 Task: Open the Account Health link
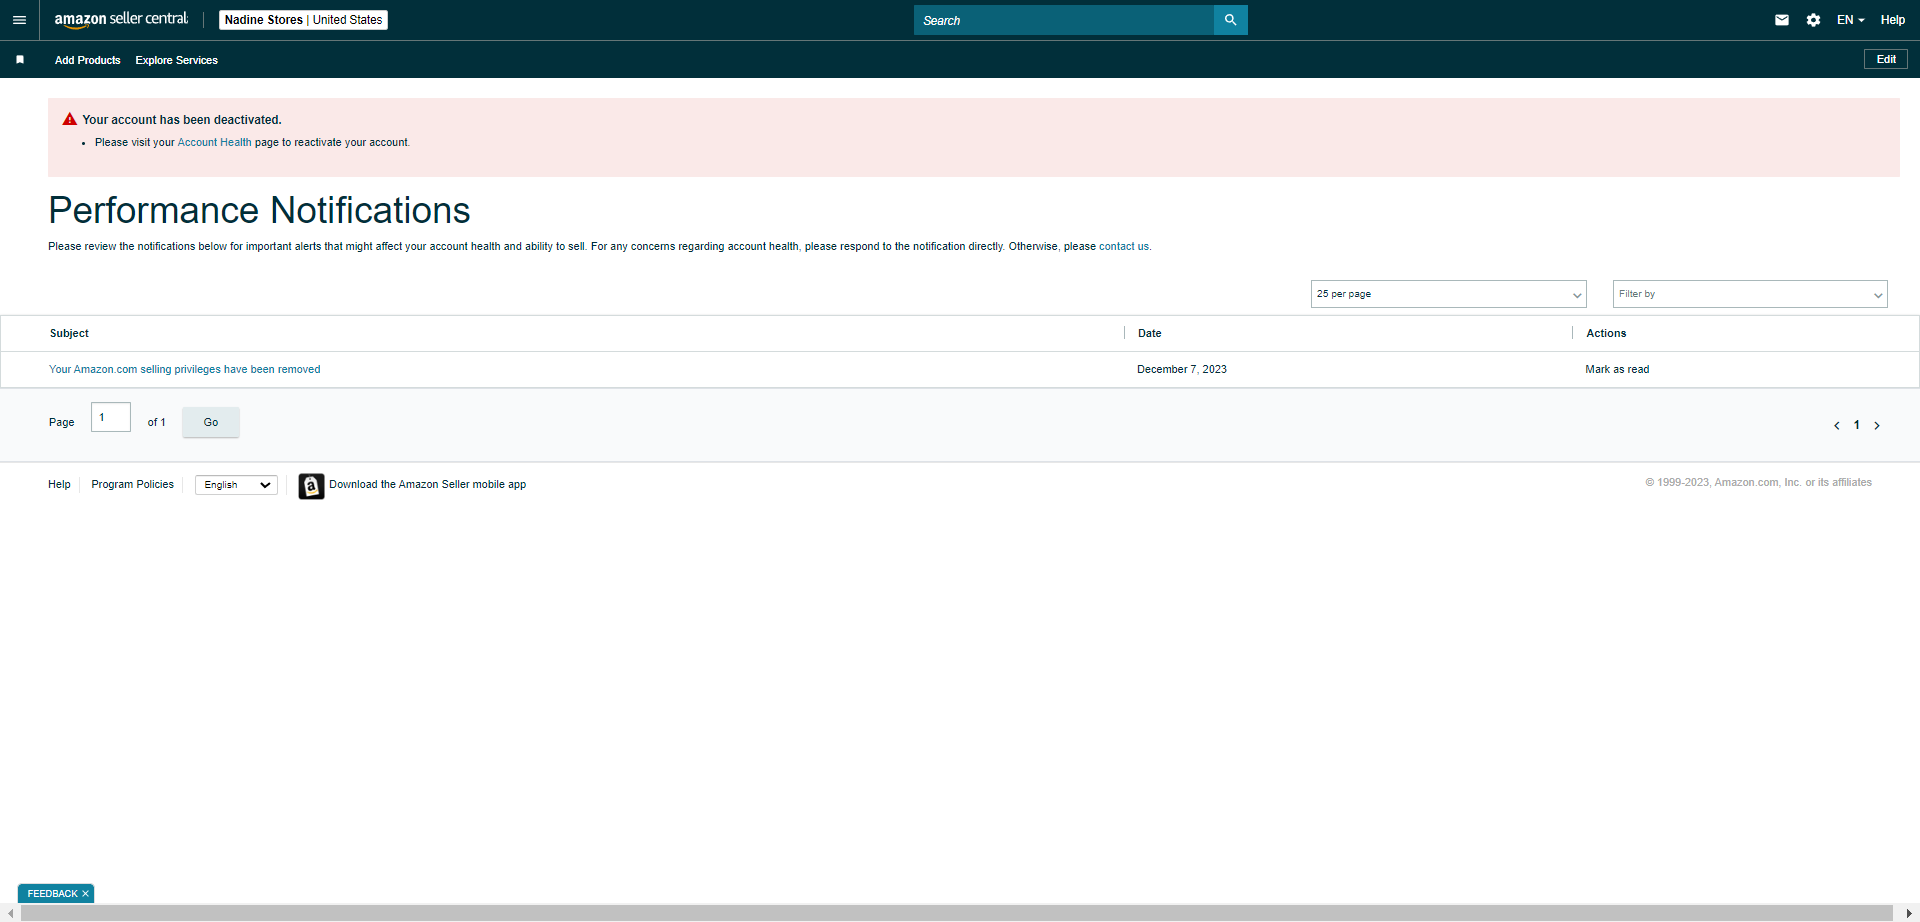point(214,142)
